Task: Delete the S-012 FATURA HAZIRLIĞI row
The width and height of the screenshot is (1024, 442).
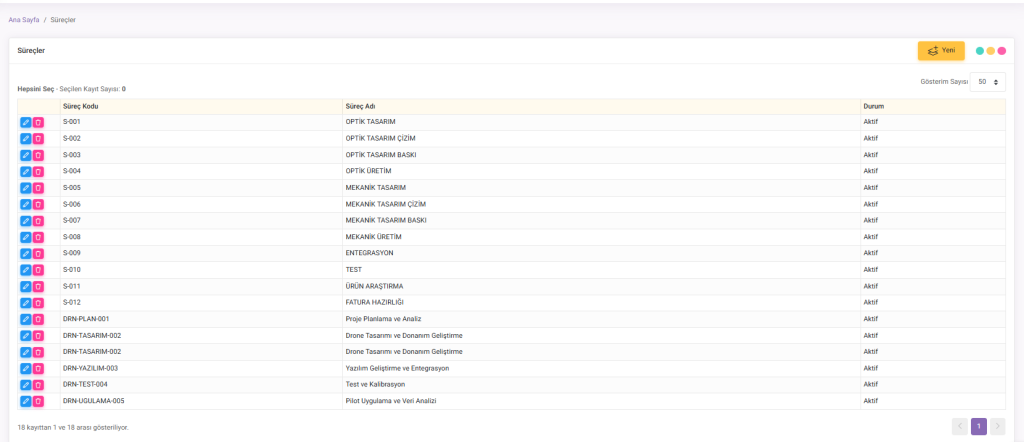Action: click(x=38, y=302)
